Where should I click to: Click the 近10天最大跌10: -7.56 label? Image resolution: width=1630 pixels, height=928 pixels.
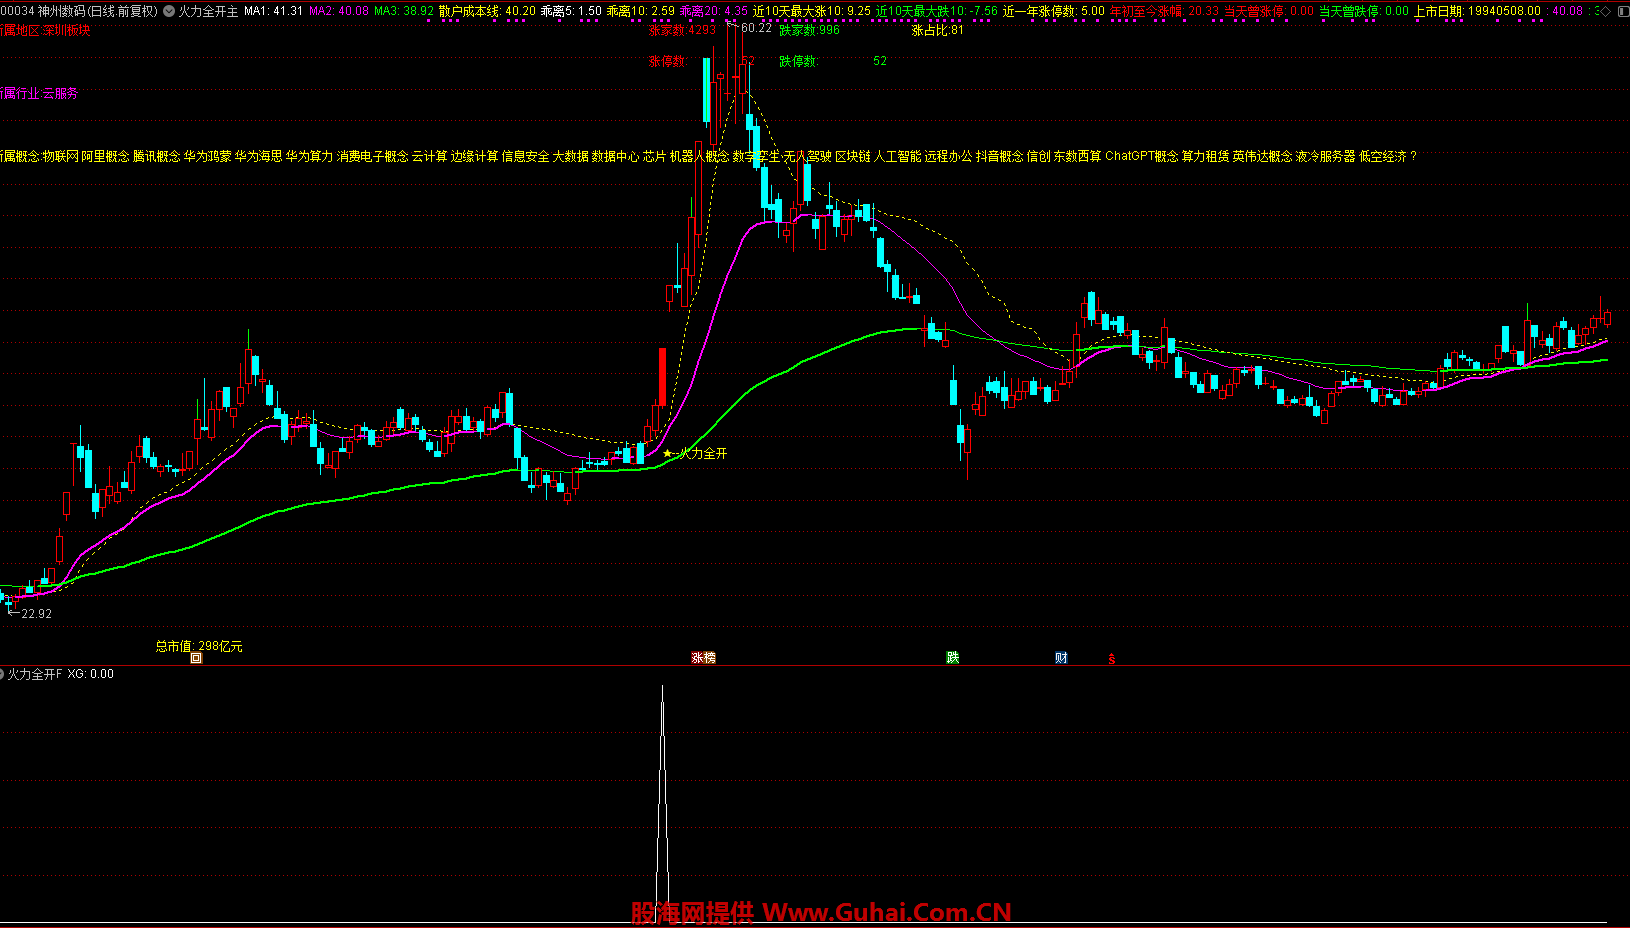tap(937, 11)
